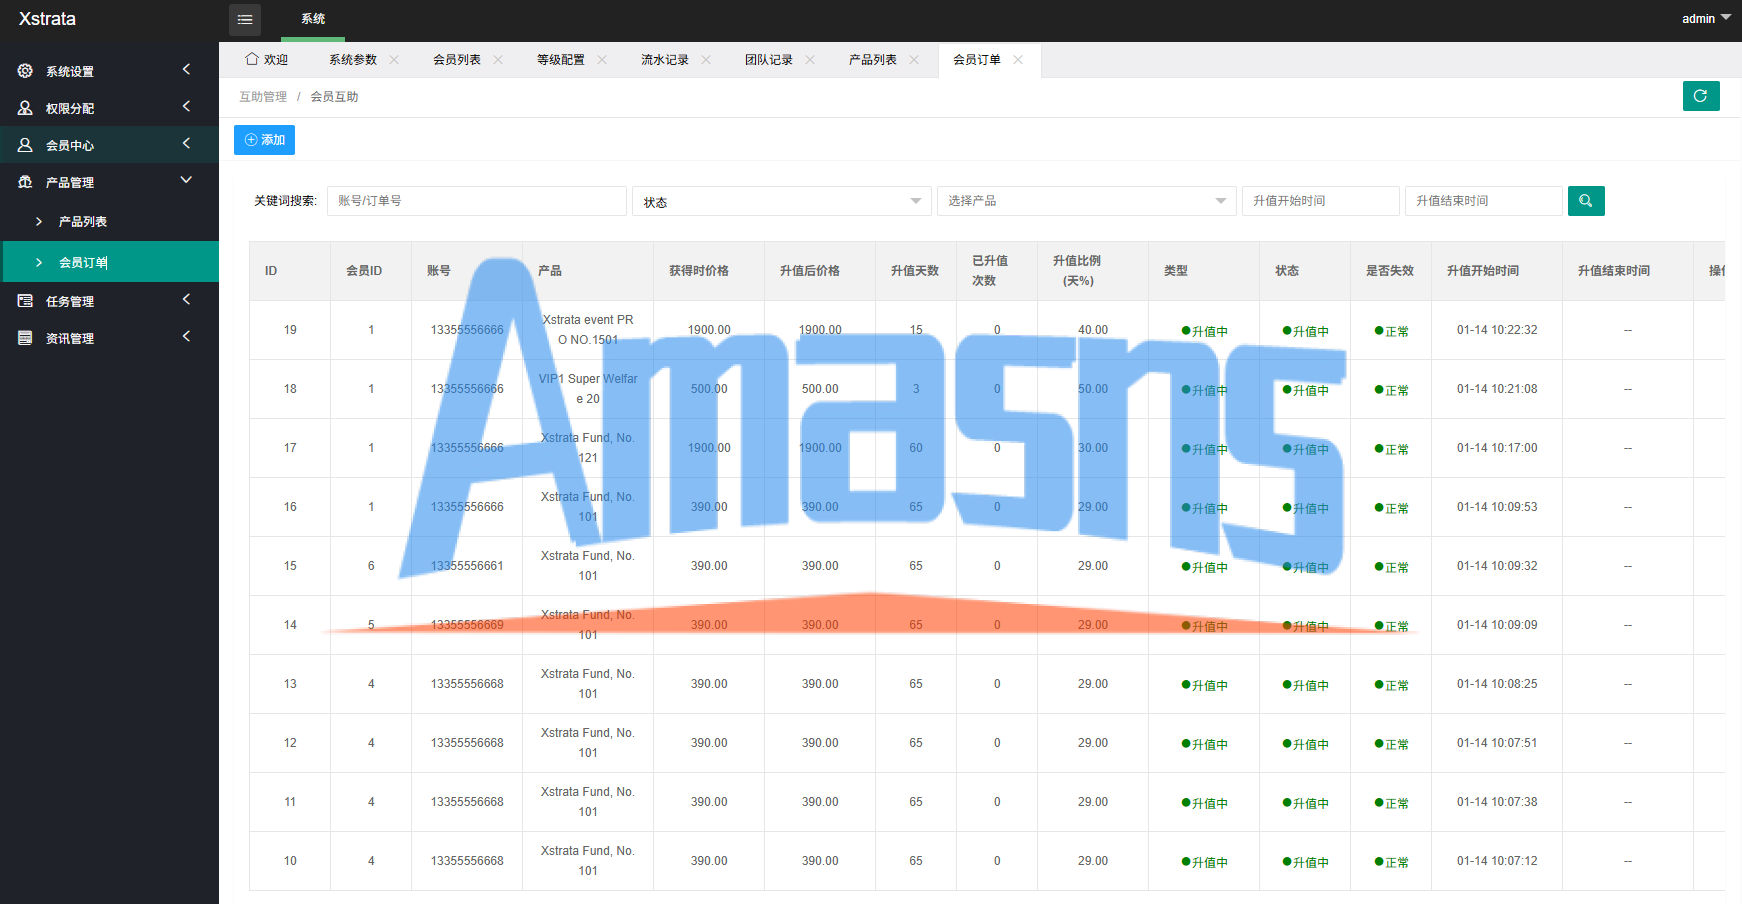The height and width of the screenshot is (904, 1742).
Task: Click the 升值结束时间 date field
Action: coord(1484,201)
